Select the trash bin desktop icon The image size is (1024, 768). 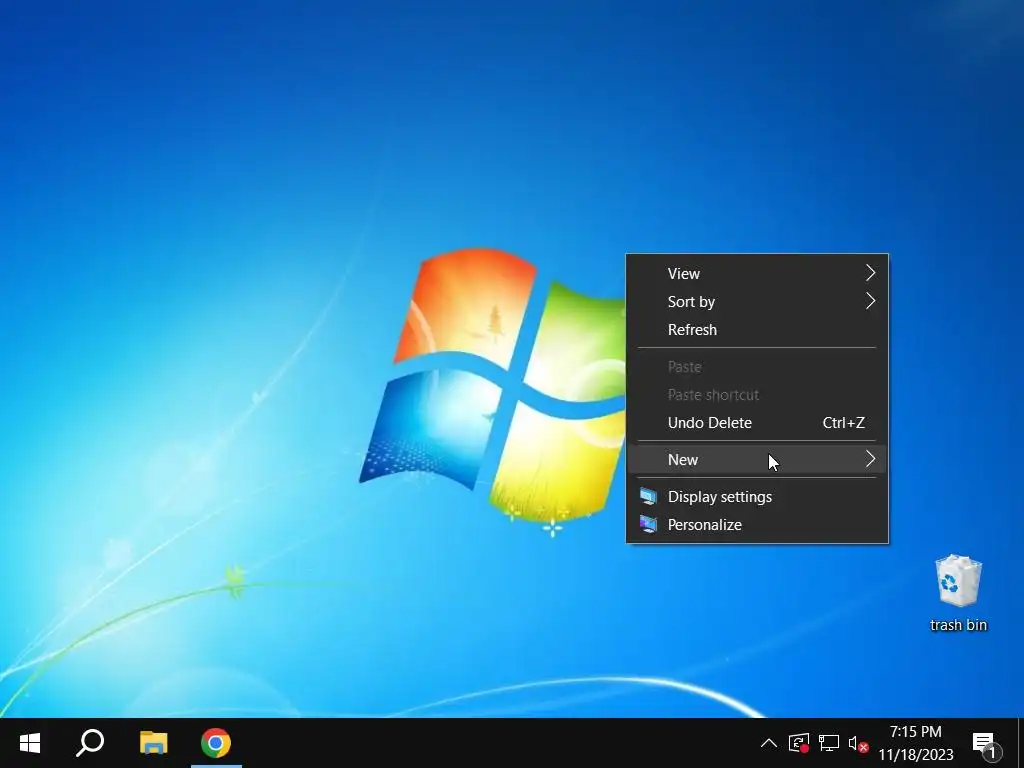(958, 593)
